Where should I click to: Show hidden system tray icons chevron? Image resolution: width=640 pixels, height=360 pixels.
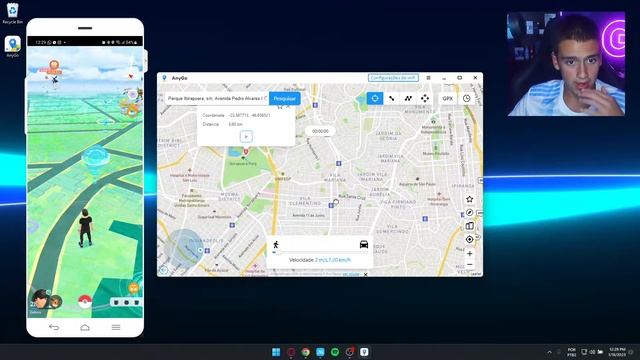(x=549, y=352)
